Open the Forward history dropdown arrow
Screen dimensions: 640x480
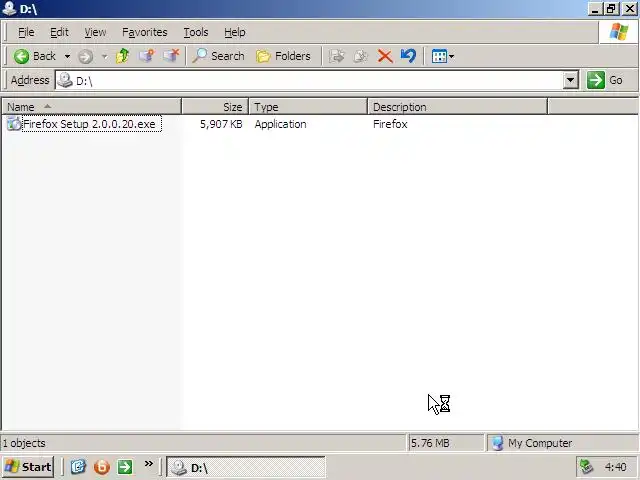point(104,56)
